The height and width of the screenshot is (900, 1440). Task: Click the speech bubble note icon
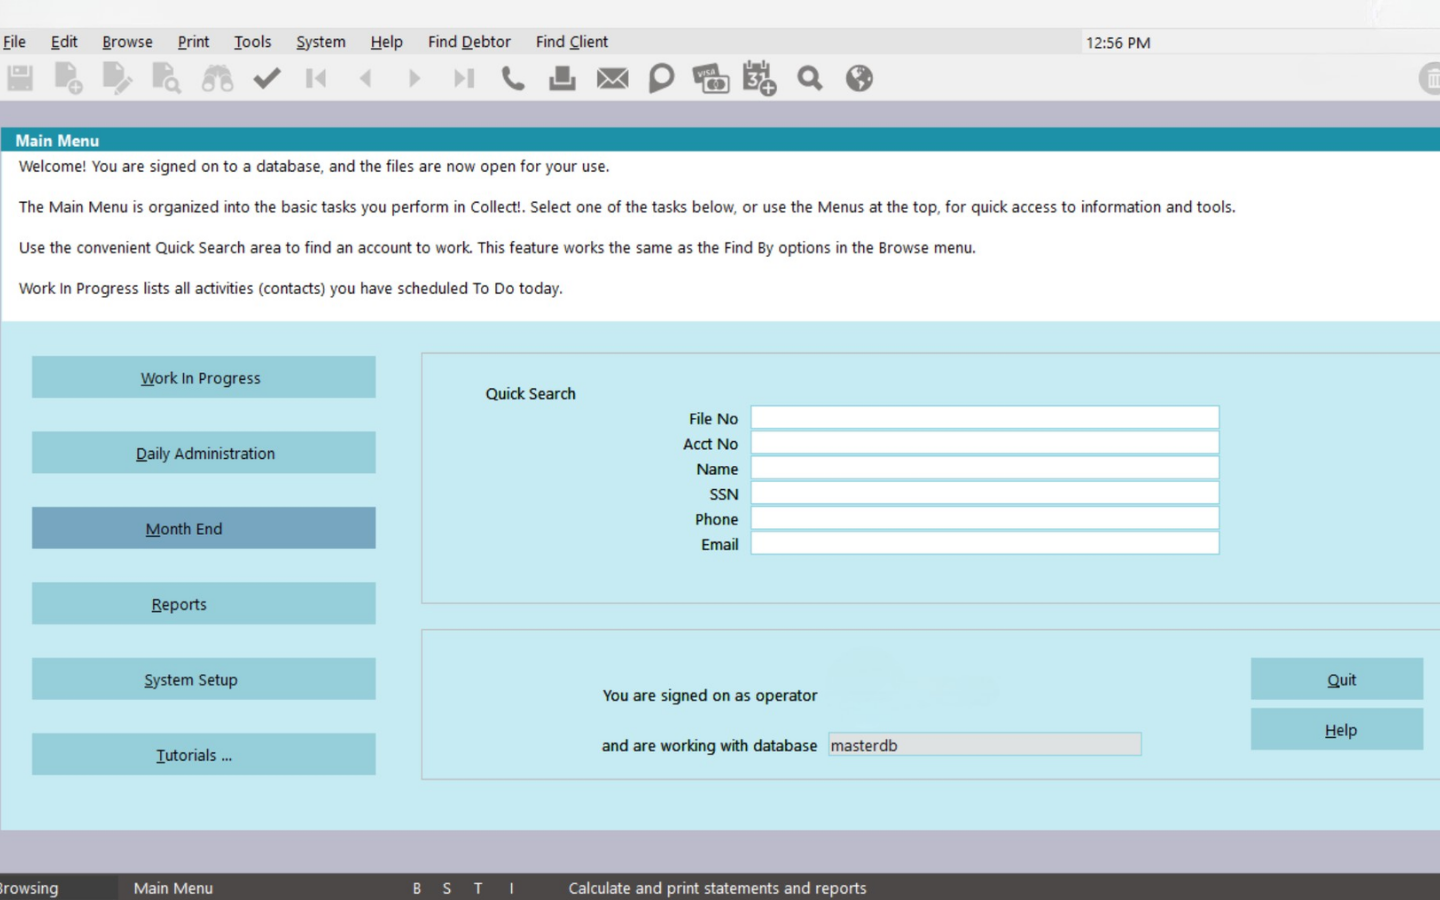point(661,78)
